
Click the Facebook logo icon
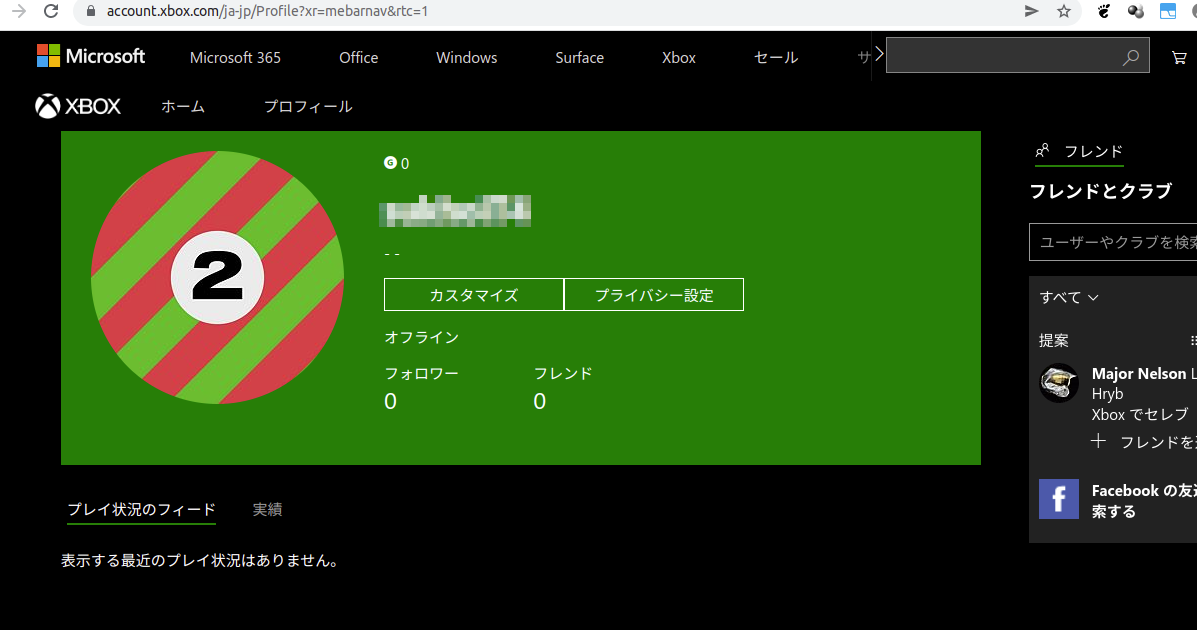click(x=1059, y=499)
